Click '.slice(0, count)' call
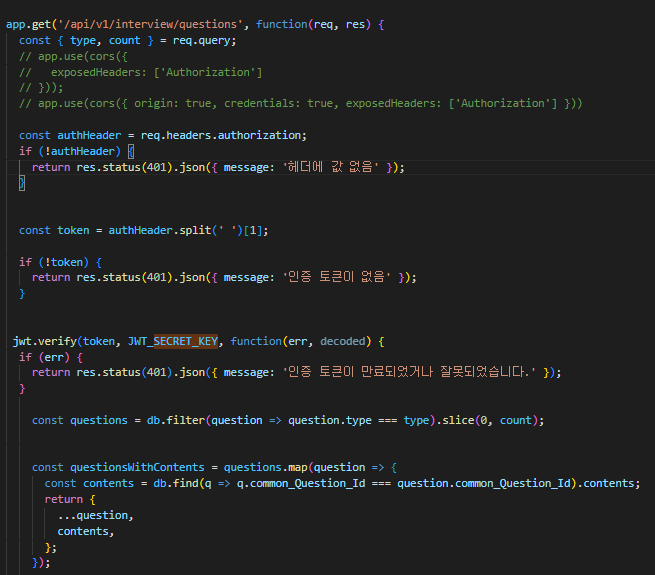655x575 pixels. [x=487, y=420]
